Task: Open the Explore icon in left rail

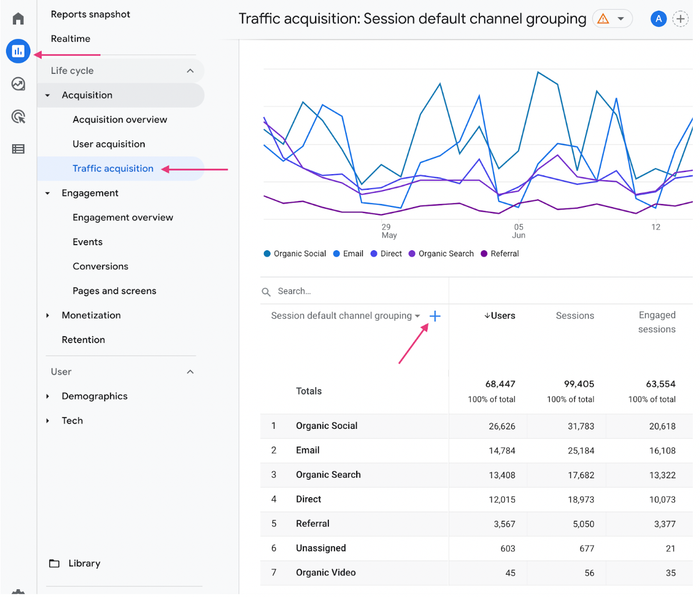Action: pyautogui.click(x=18, y=84)
